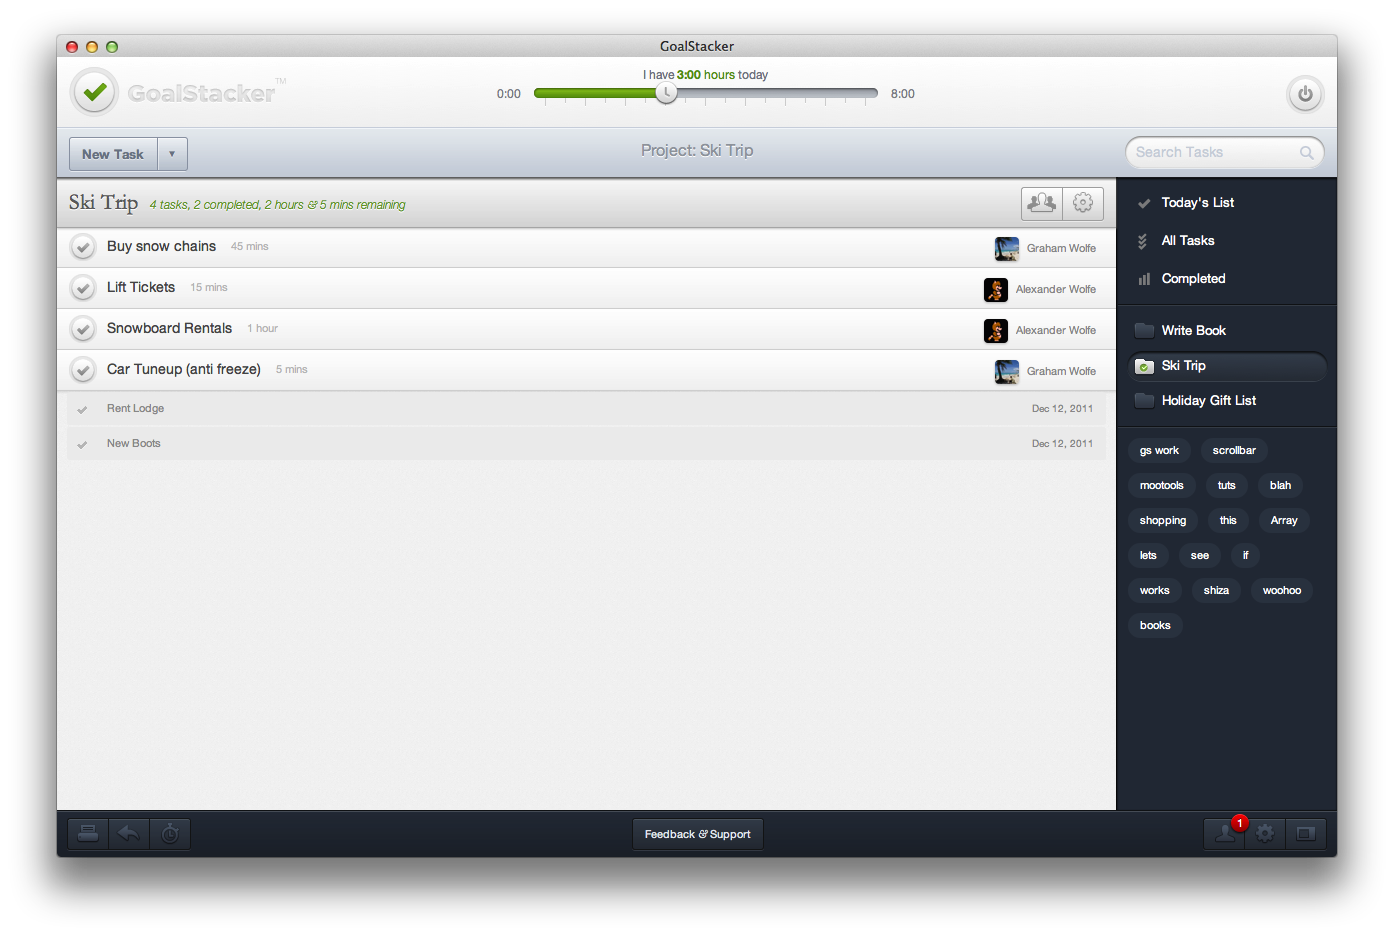Toggle the sidebar panel icon in bottom bar
1394x936 pixels.
pos(1306,833)
